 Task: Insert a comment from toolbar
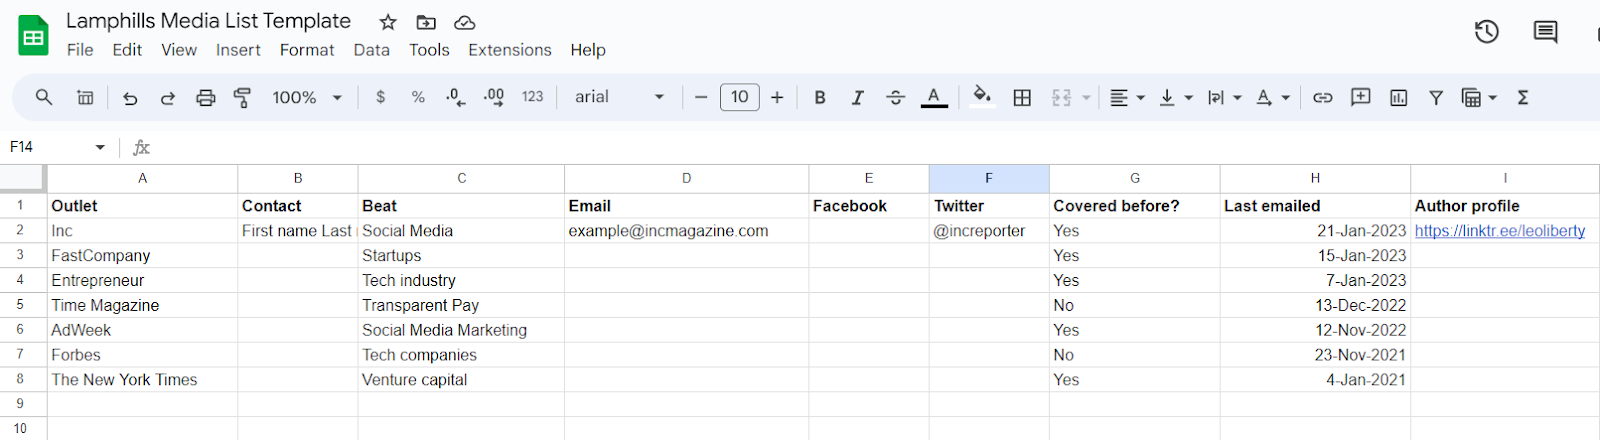click(x=1360, y=97)
